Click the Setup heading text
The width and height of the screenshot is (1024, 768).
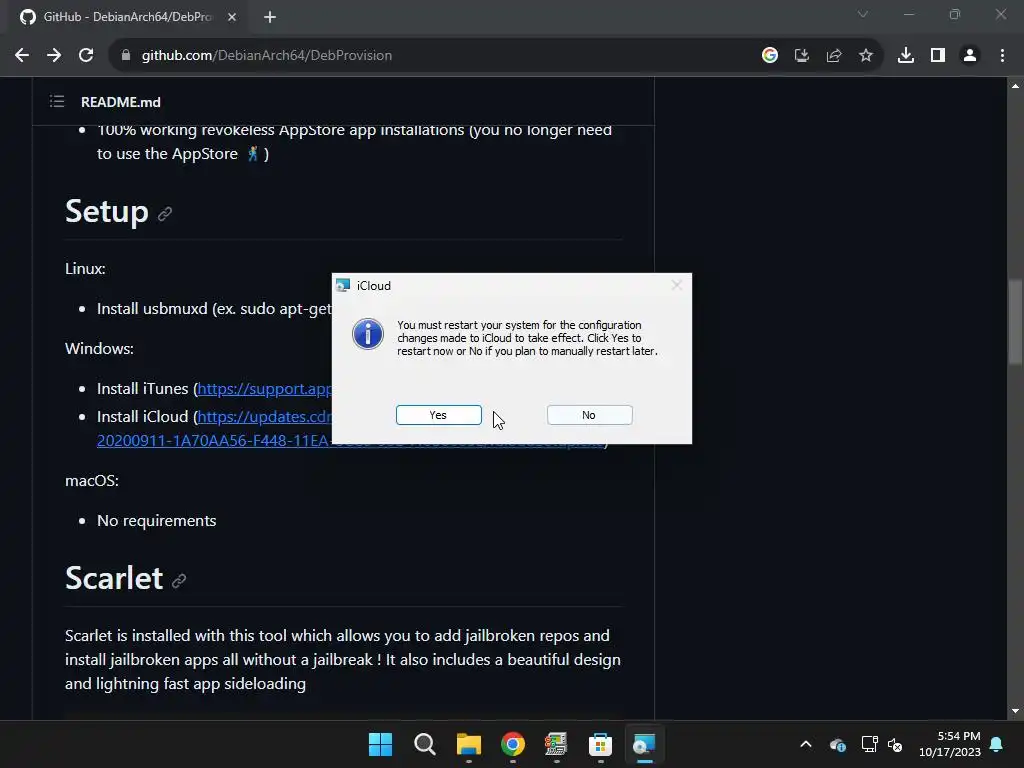[x=106, y=212]
